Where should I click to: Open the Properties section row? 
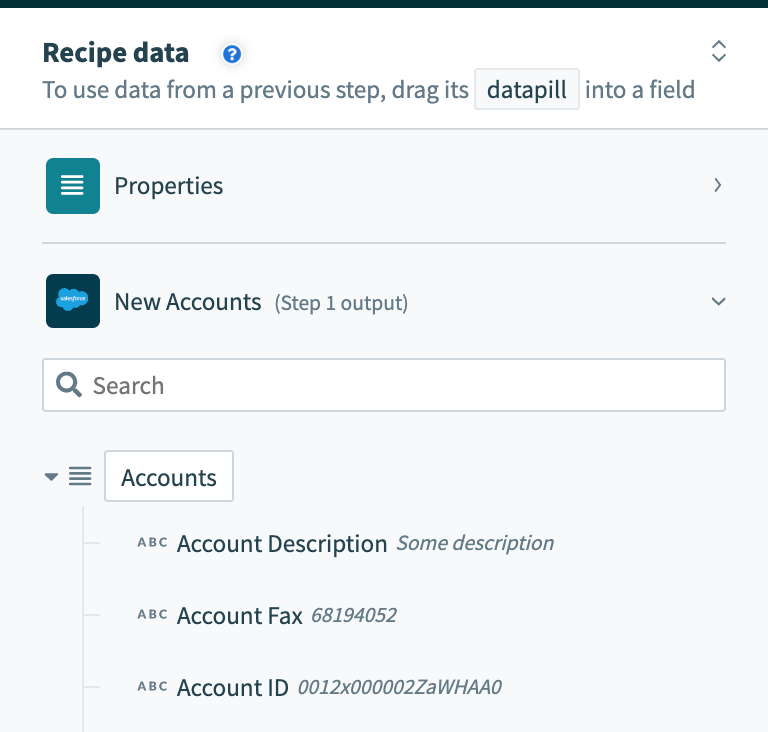[384, 186]
